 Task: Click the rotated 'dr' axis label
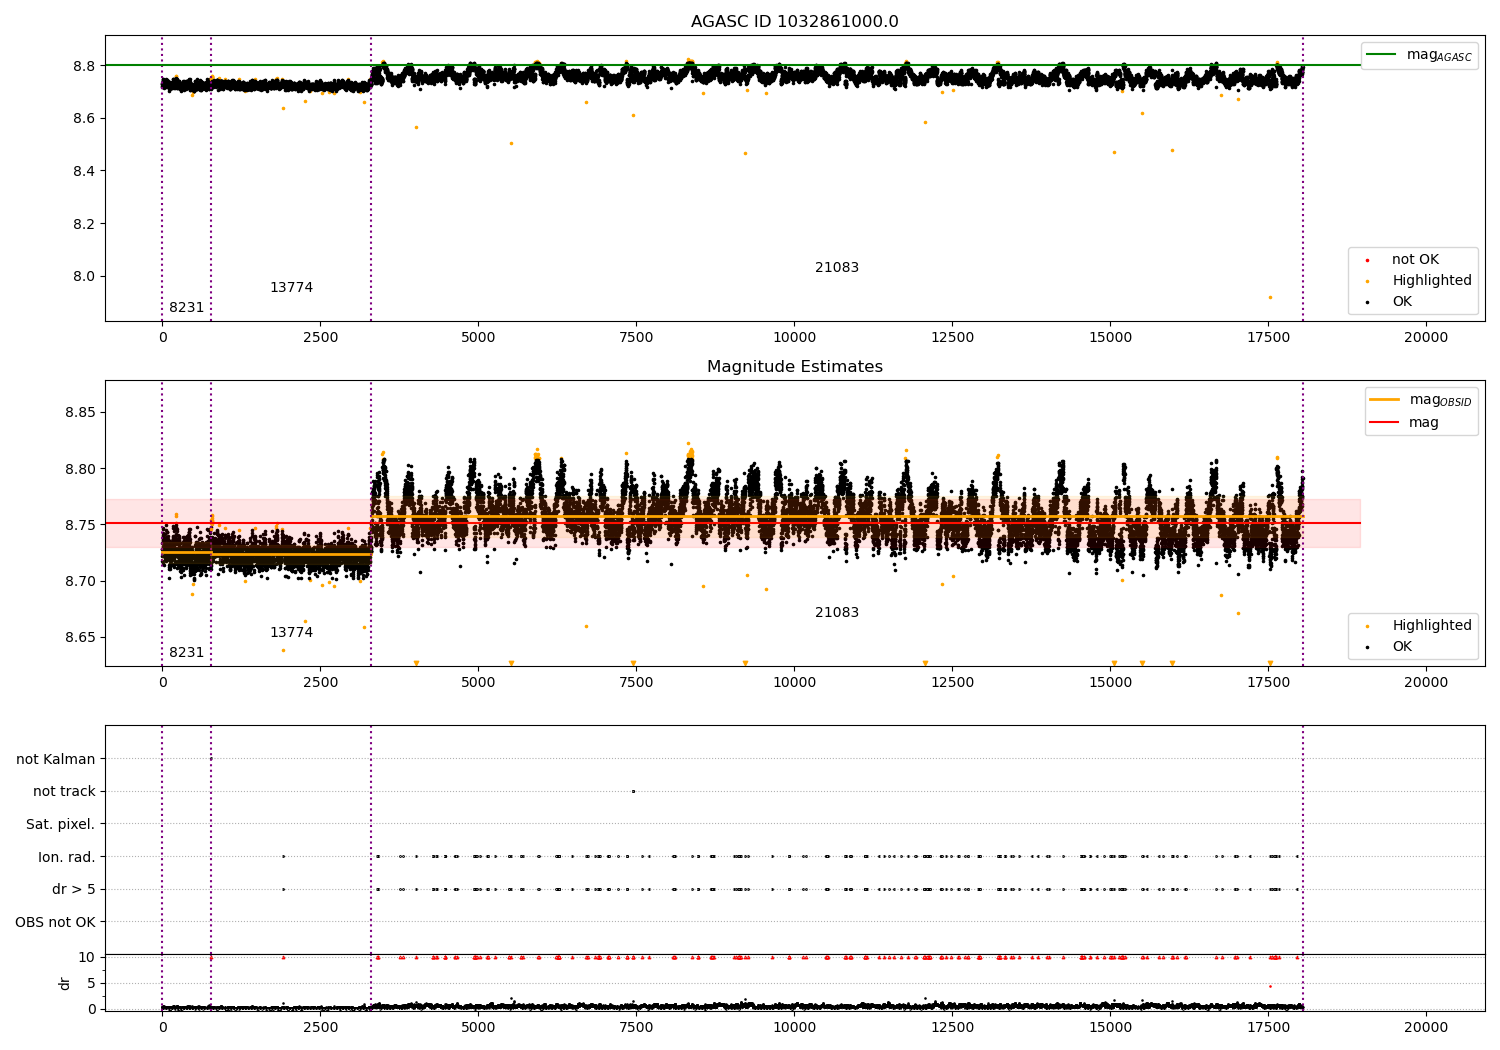tap(65, 984)
